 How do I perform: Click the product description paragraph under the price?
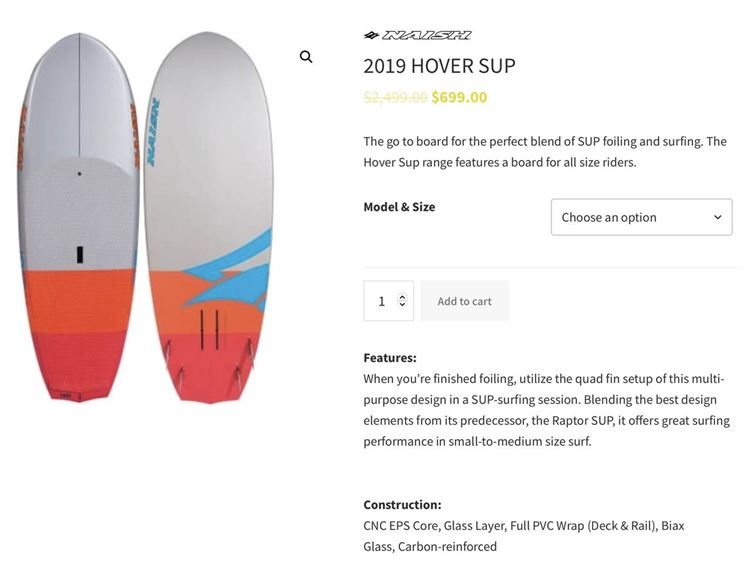coord(545,151)
